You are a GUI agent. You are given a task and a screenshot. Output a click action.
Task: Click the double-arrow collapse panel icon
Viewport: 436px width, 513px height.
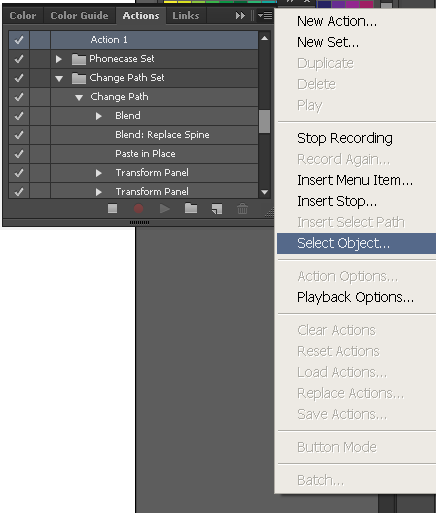pyautogui.click(x=240, y=15)
